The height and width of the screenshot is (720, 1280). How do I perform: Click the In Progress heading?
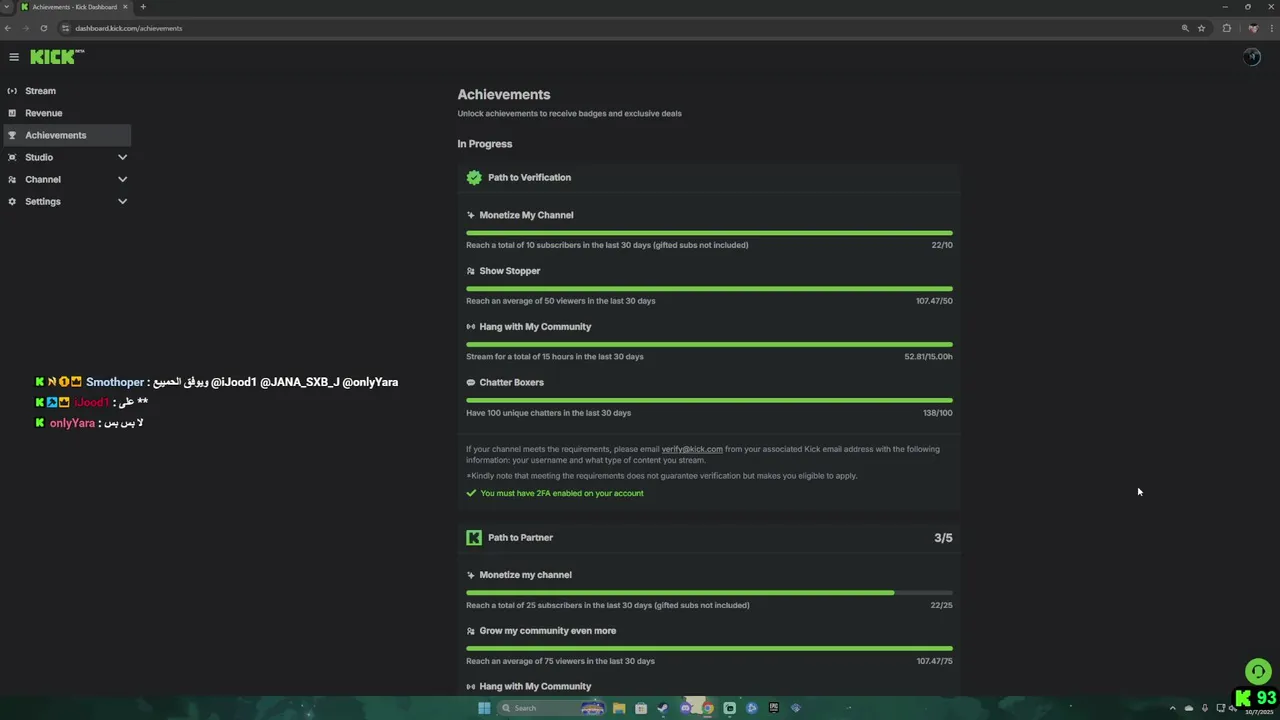pyautogui.click(x=485, y=144)
